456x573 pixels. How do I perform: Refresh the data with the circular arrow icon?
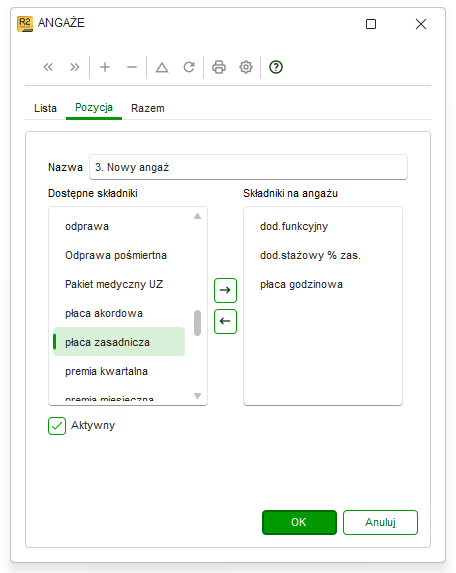[189, 67]
